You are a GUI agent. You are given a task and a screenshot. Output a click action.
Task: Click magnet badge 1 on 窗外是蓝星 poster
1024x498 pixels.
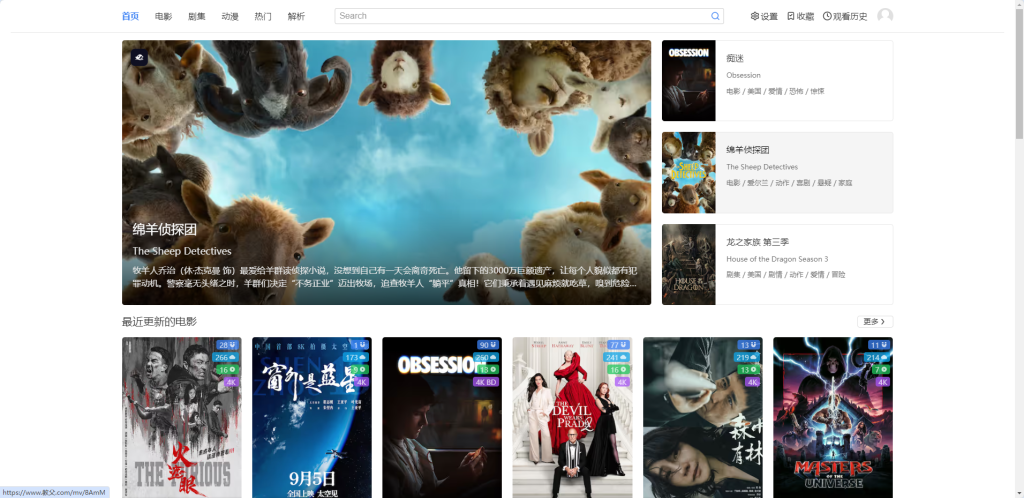point(360,345)
